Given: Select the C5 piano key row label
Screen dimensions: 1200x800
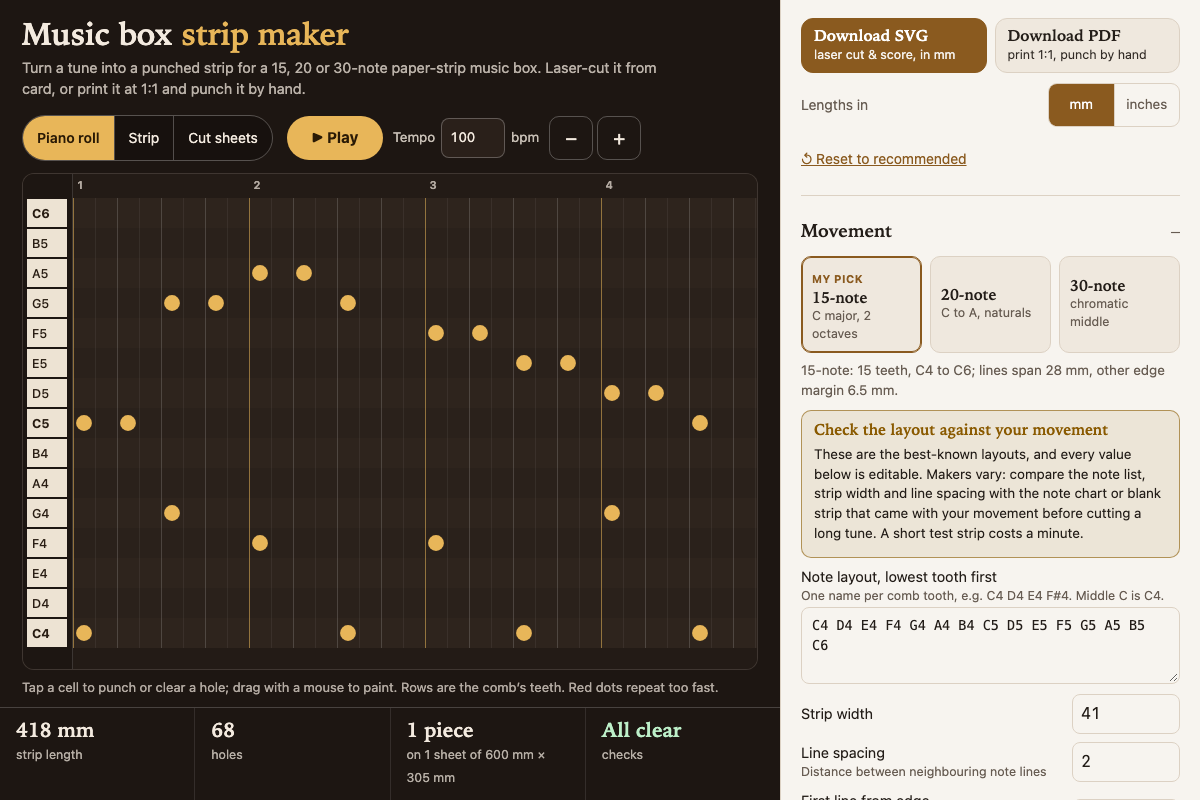Looking at the screenshot, I should click(47, 423).
